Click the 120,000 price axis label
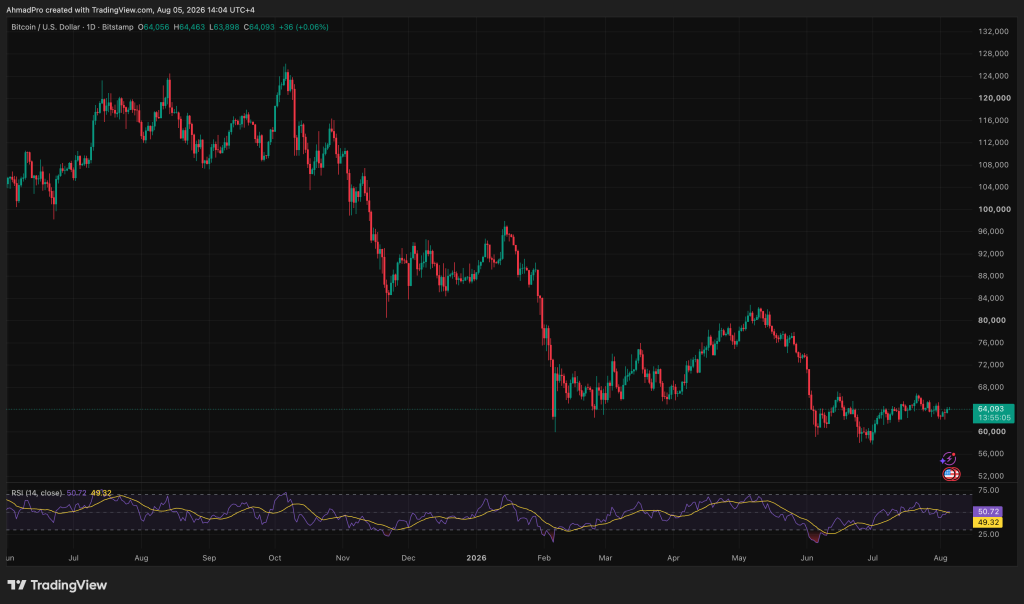 point(993,98)
